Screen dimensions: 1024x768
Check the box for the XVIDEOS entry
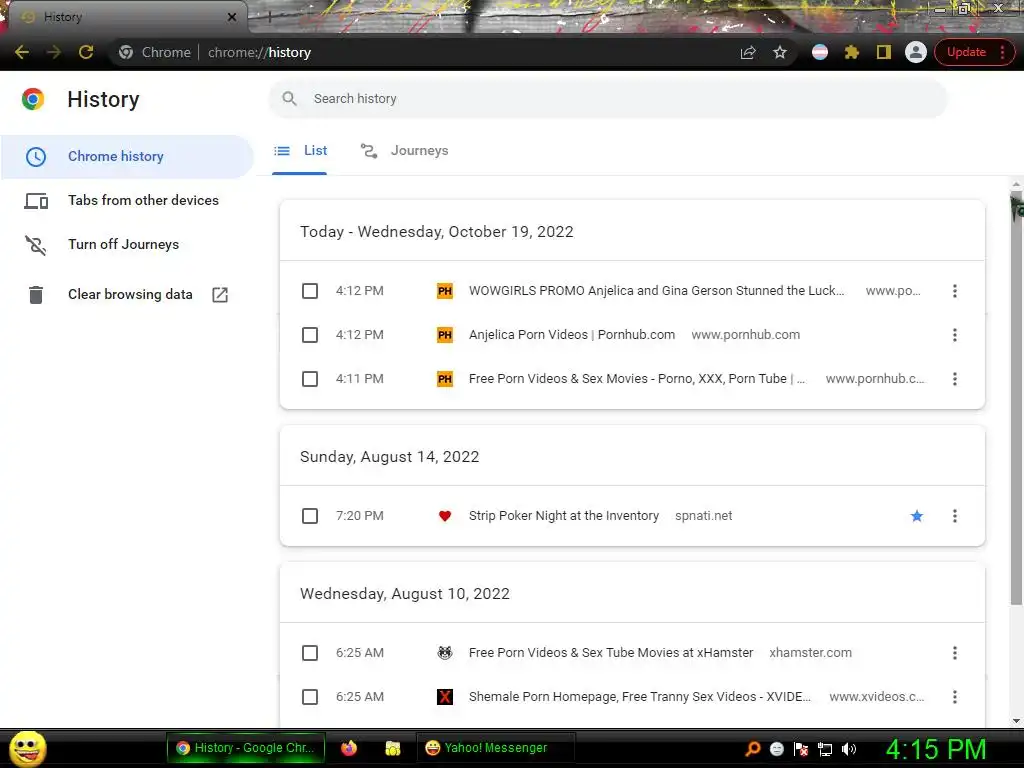click(310, 697)
